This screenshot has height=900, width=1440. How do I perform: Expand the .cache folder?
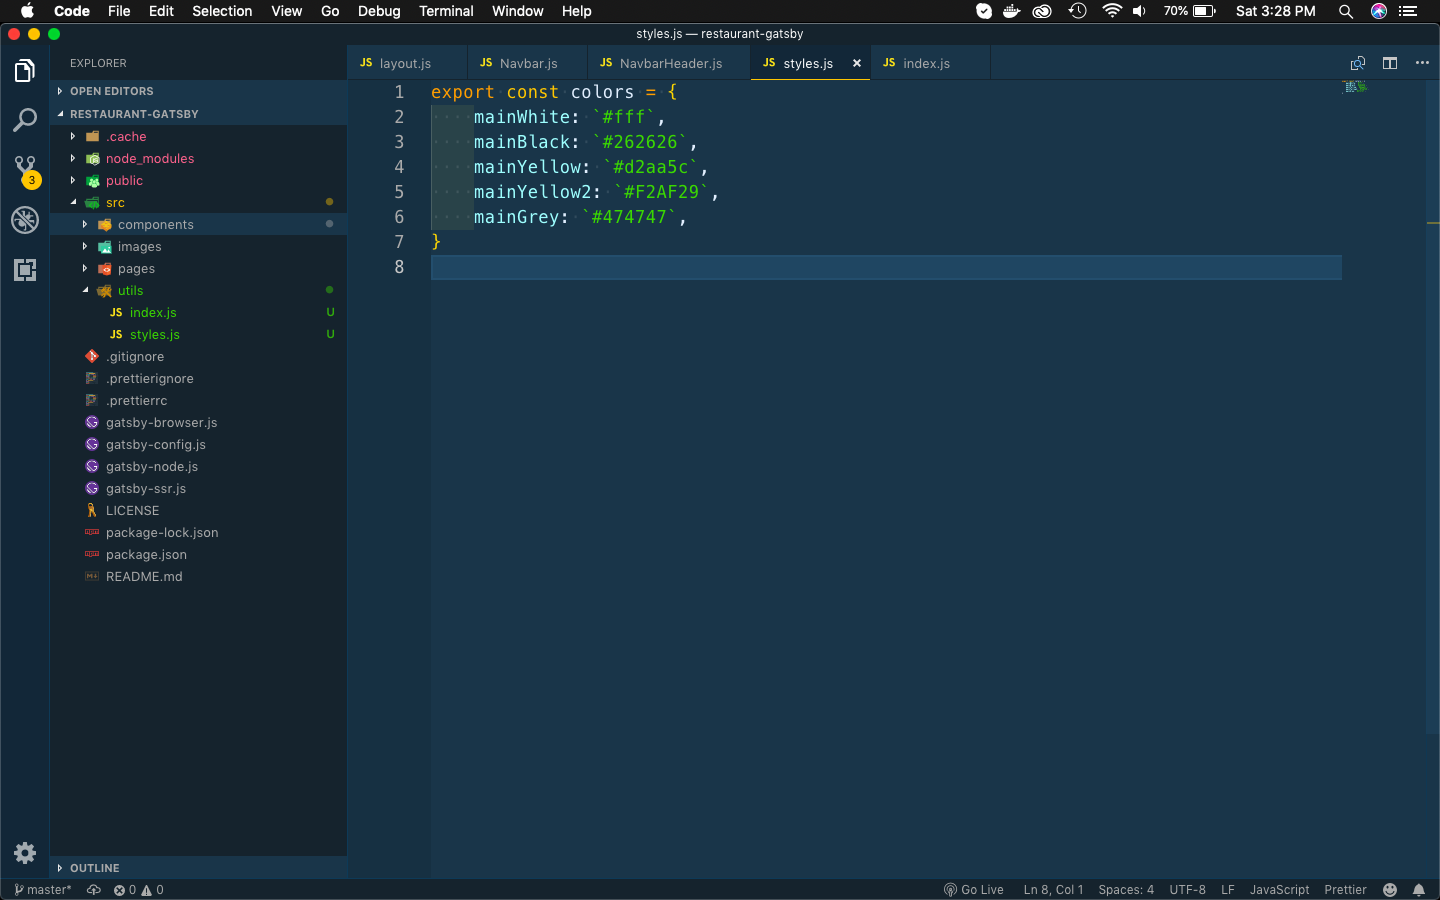click(198, 137)
